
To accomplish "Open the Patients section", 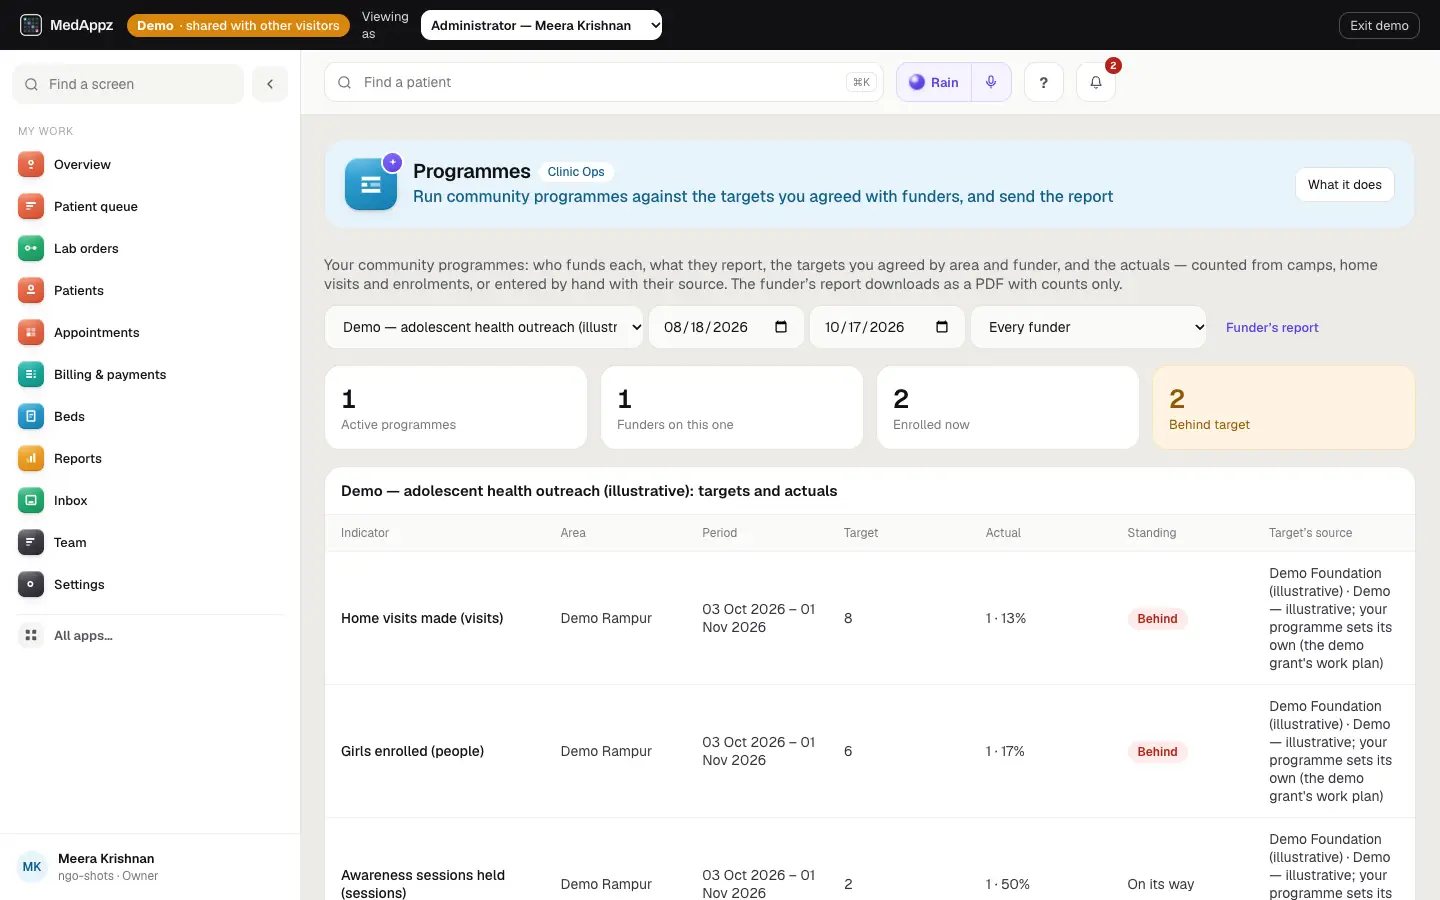I will click(150, 290).
